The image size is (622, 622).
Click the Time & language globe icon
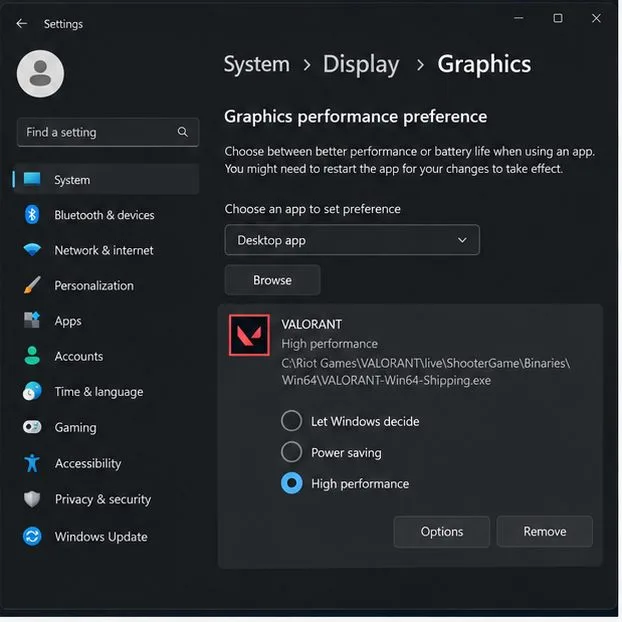32,392
